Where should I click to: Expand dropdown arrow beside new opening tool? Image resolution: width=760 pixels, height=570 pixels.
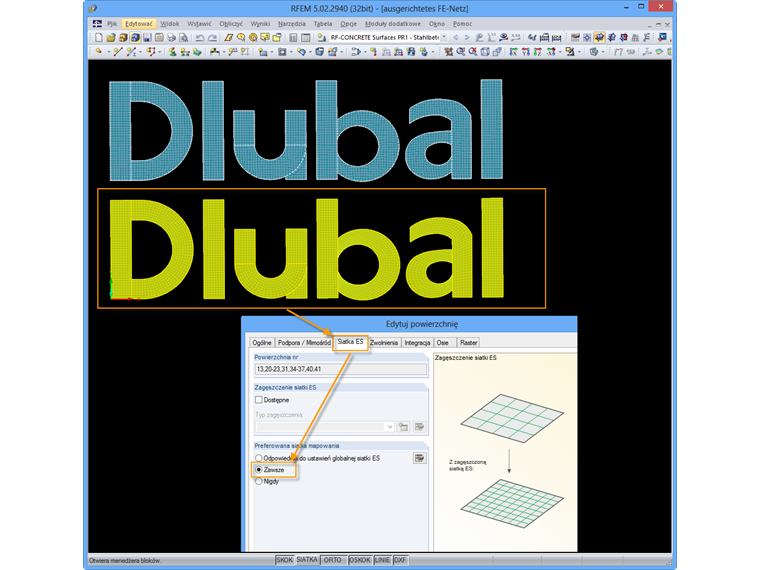click(291, 51)
